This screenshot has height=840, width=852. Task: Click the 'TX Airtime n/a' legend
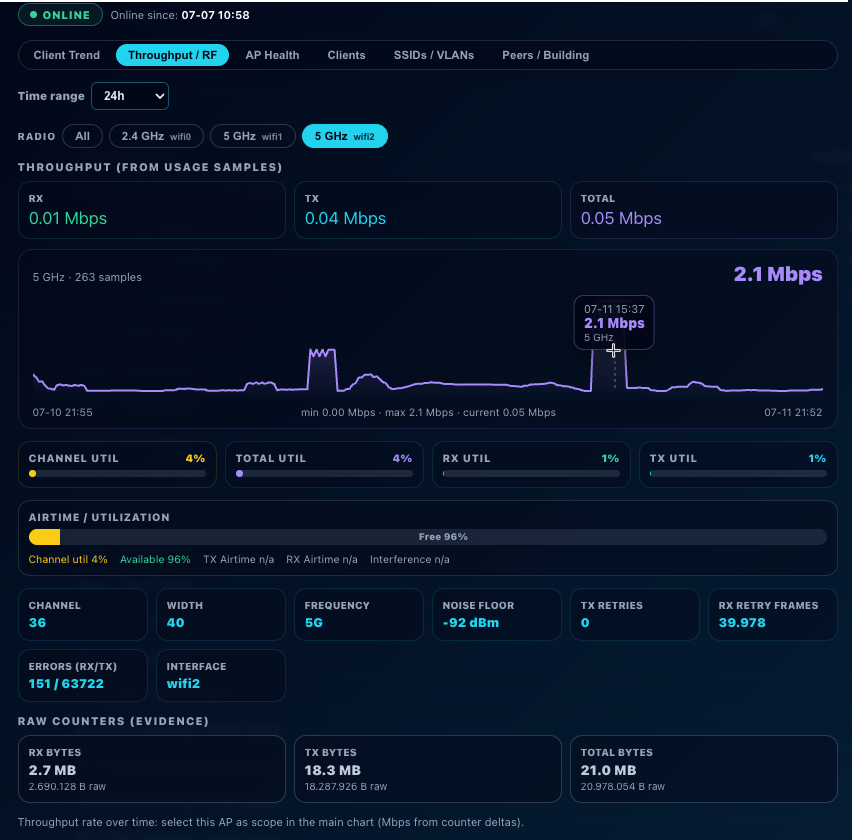pos(239,560)
